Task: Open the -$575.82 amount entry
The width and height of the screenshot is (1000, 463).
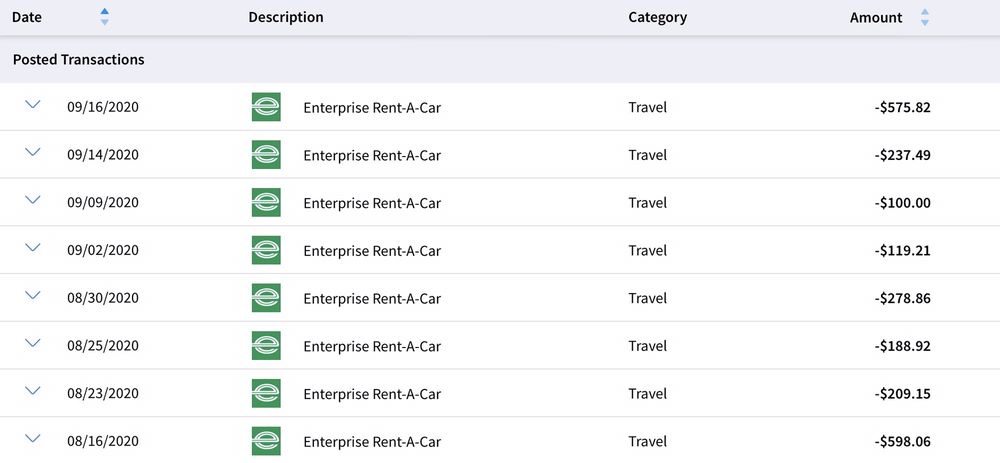Action: (902, 107)
